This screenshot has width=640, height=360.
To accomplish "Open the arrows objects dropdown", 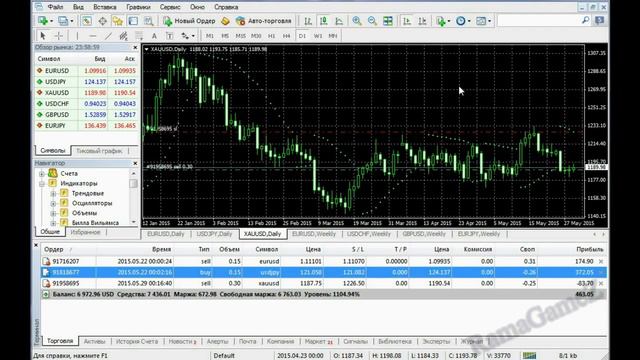I will 187,36.
